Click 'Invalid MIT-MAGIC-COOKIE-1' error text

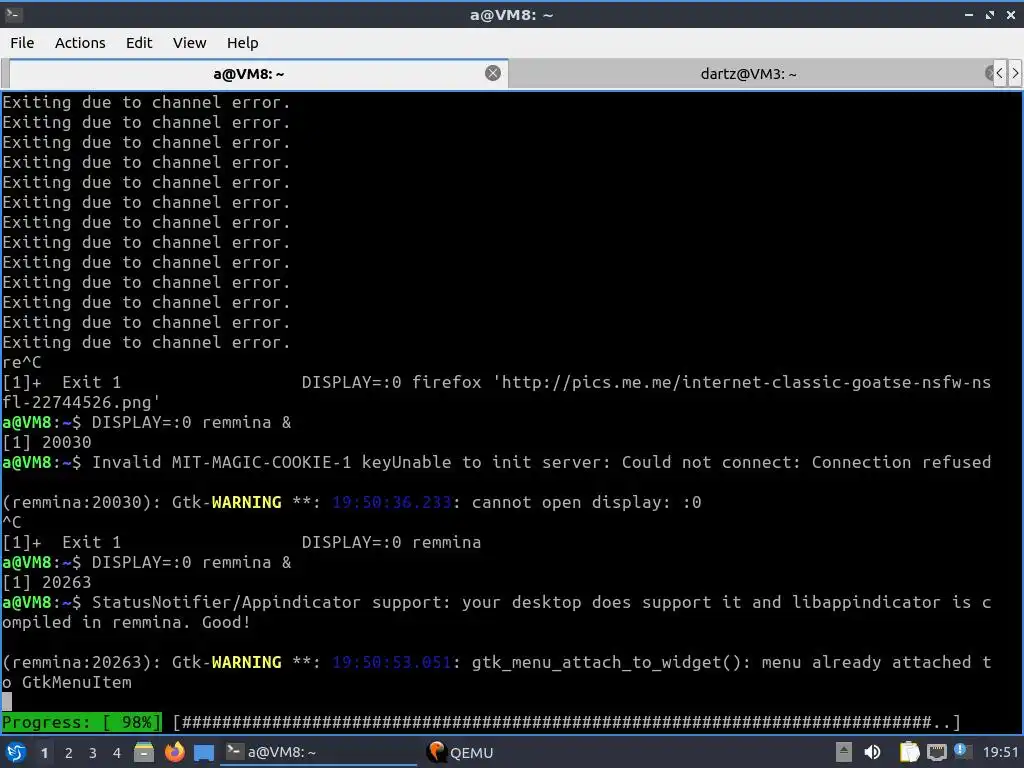(x=221, y=462)
